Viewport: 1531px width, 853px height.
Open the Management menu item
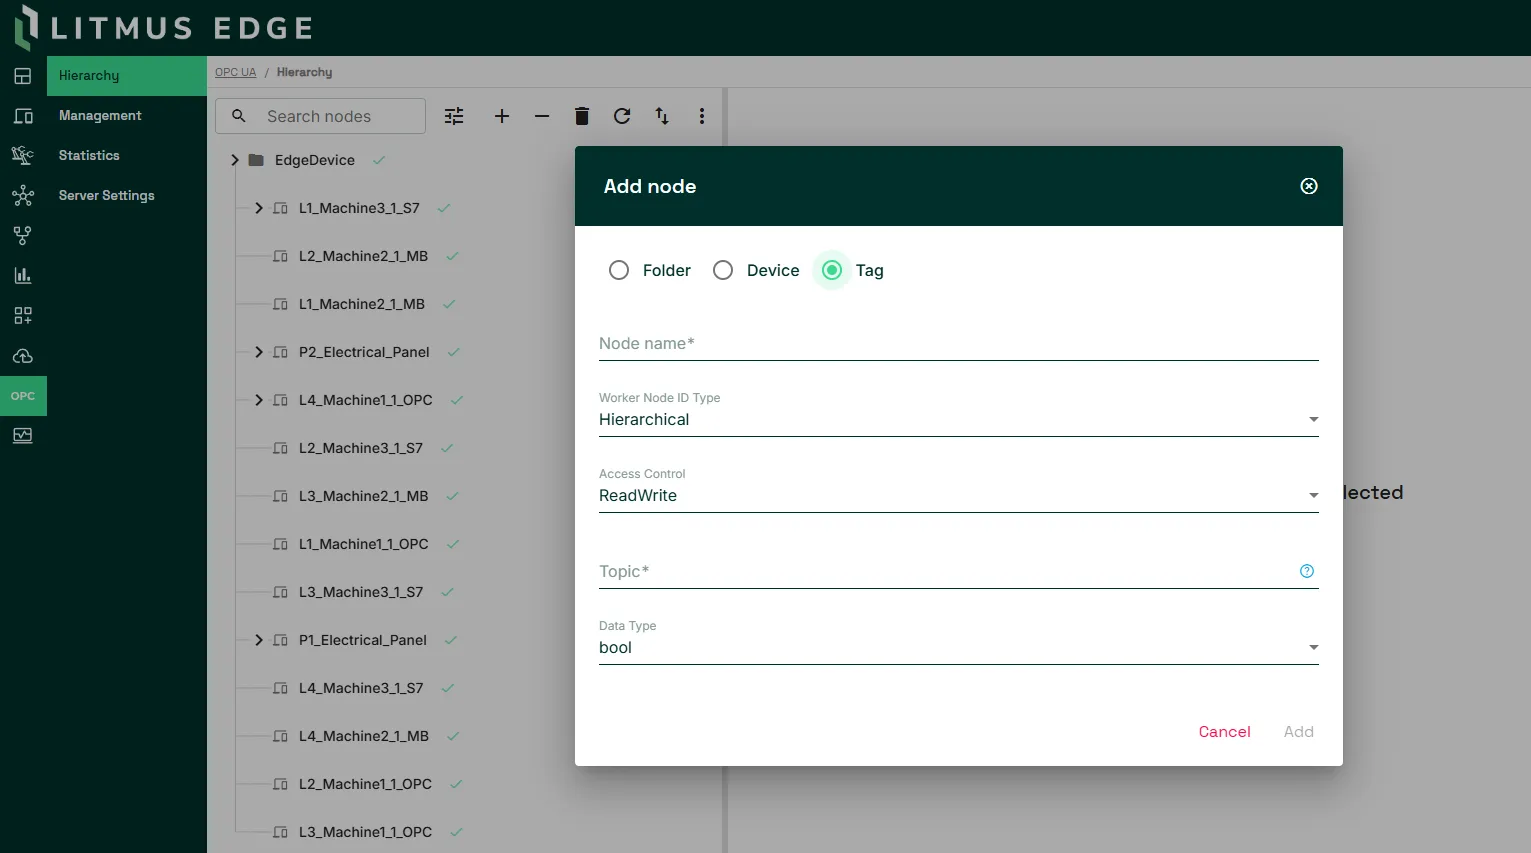(x=127, y=116)
